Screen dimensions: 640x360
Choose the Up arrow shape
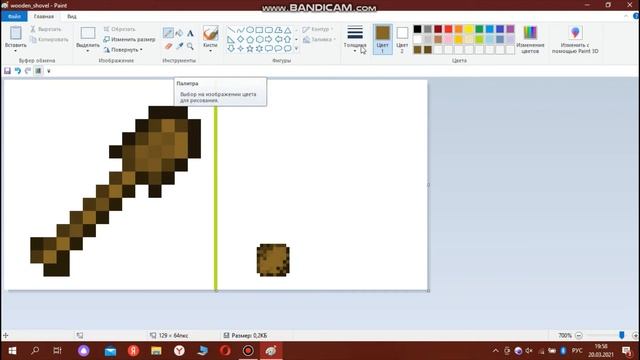pos(288,40)
